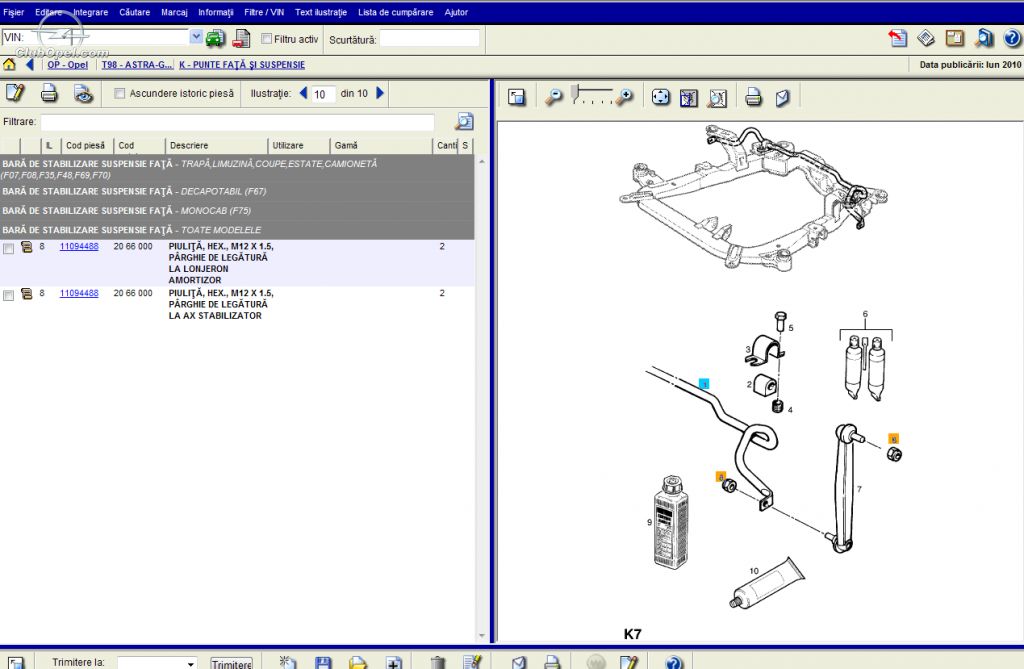This screenshot has height=669, width=1024.
Task: Click the blue help icon in the bottom toolbar
Action: tap(674, 662)
